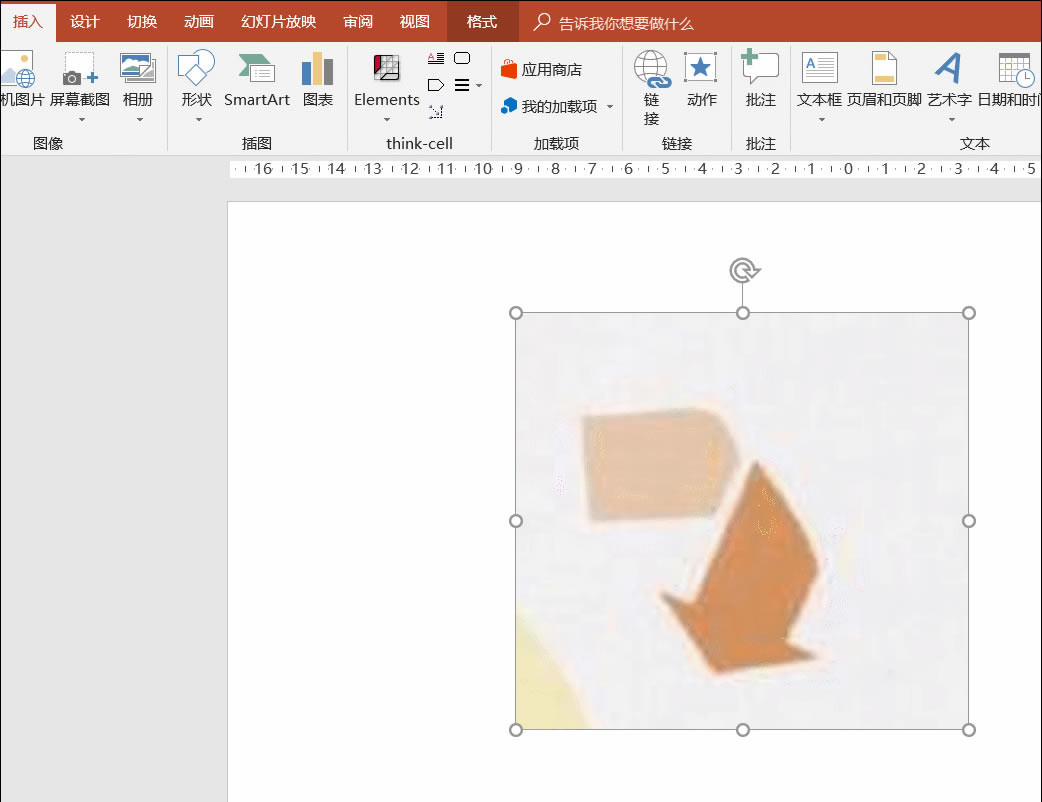The width and height of the screenshot is (1042, 802).
Task: Expand the 形状 shapes dropdown
Action: click(198, 120)
